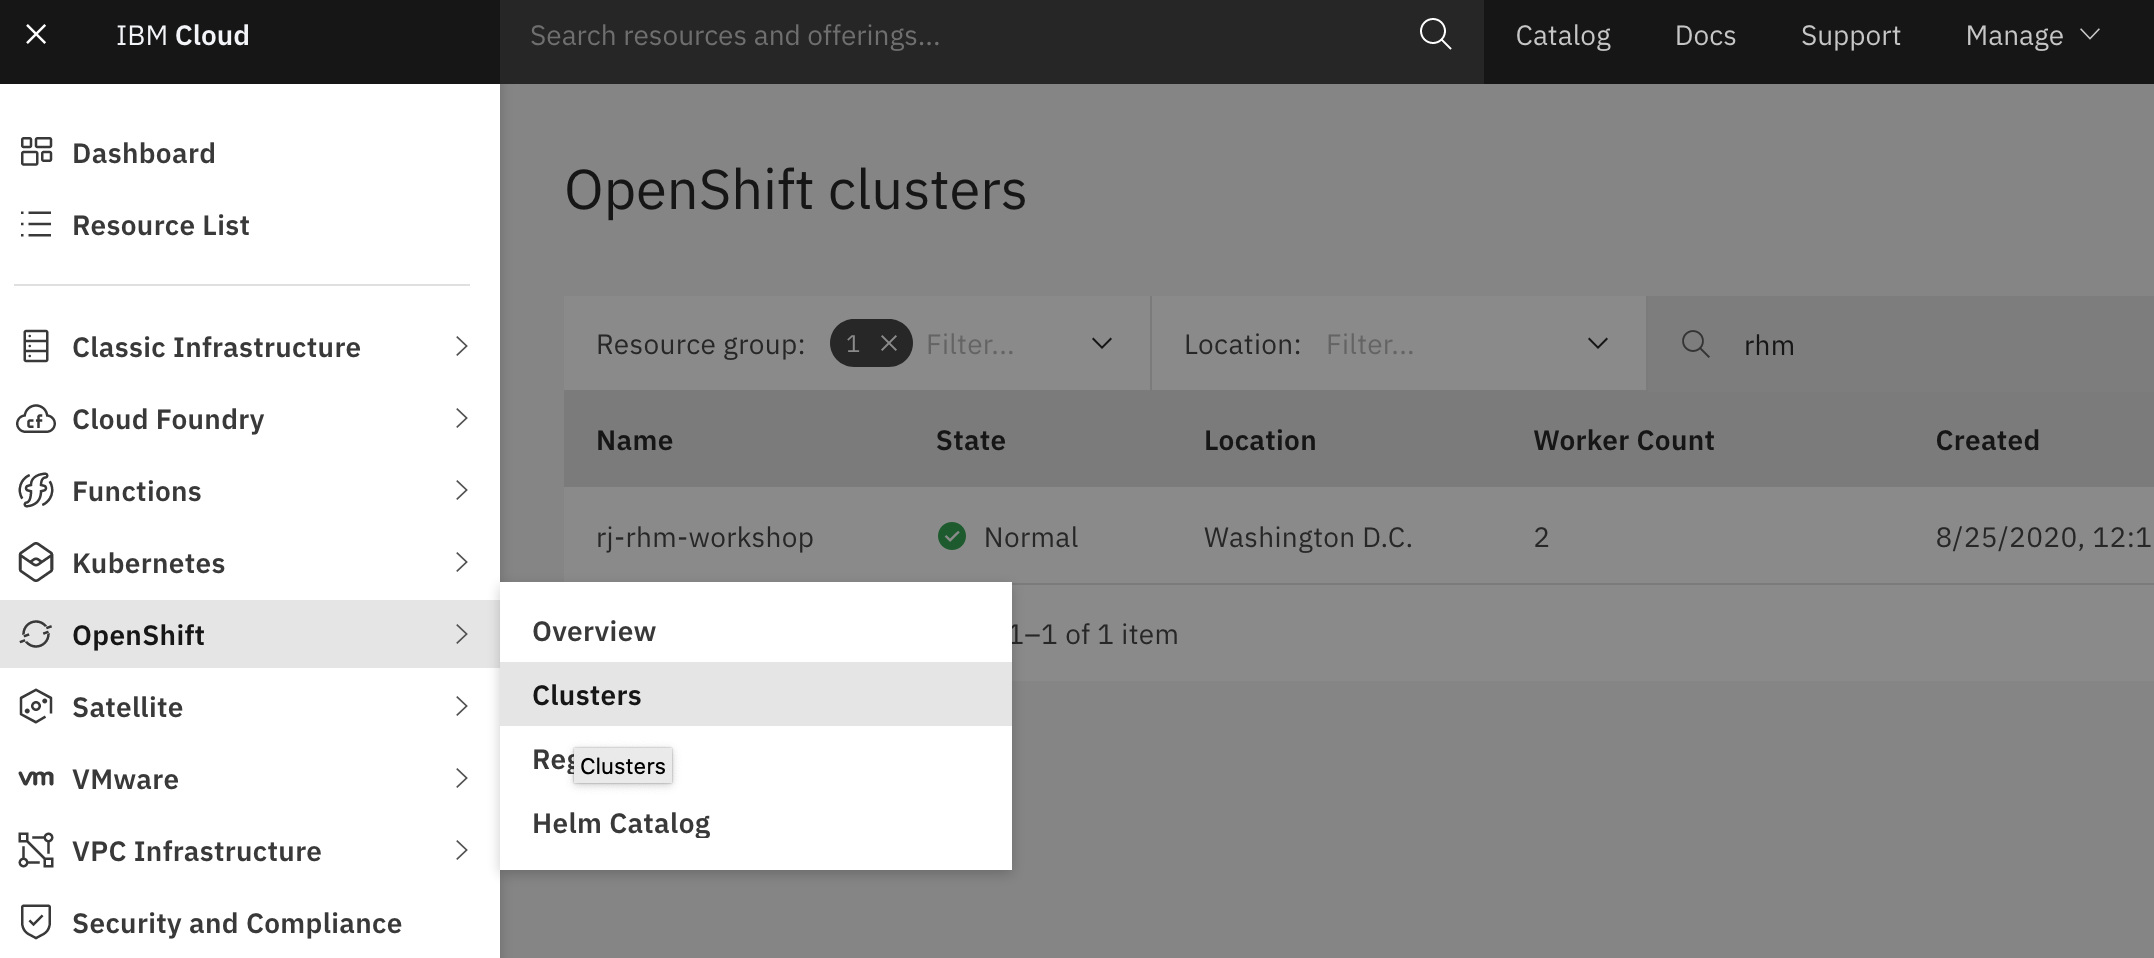The image size is (2154, 958).
Task: Click the Dashboard grid icon
Action: pos(37,151)
